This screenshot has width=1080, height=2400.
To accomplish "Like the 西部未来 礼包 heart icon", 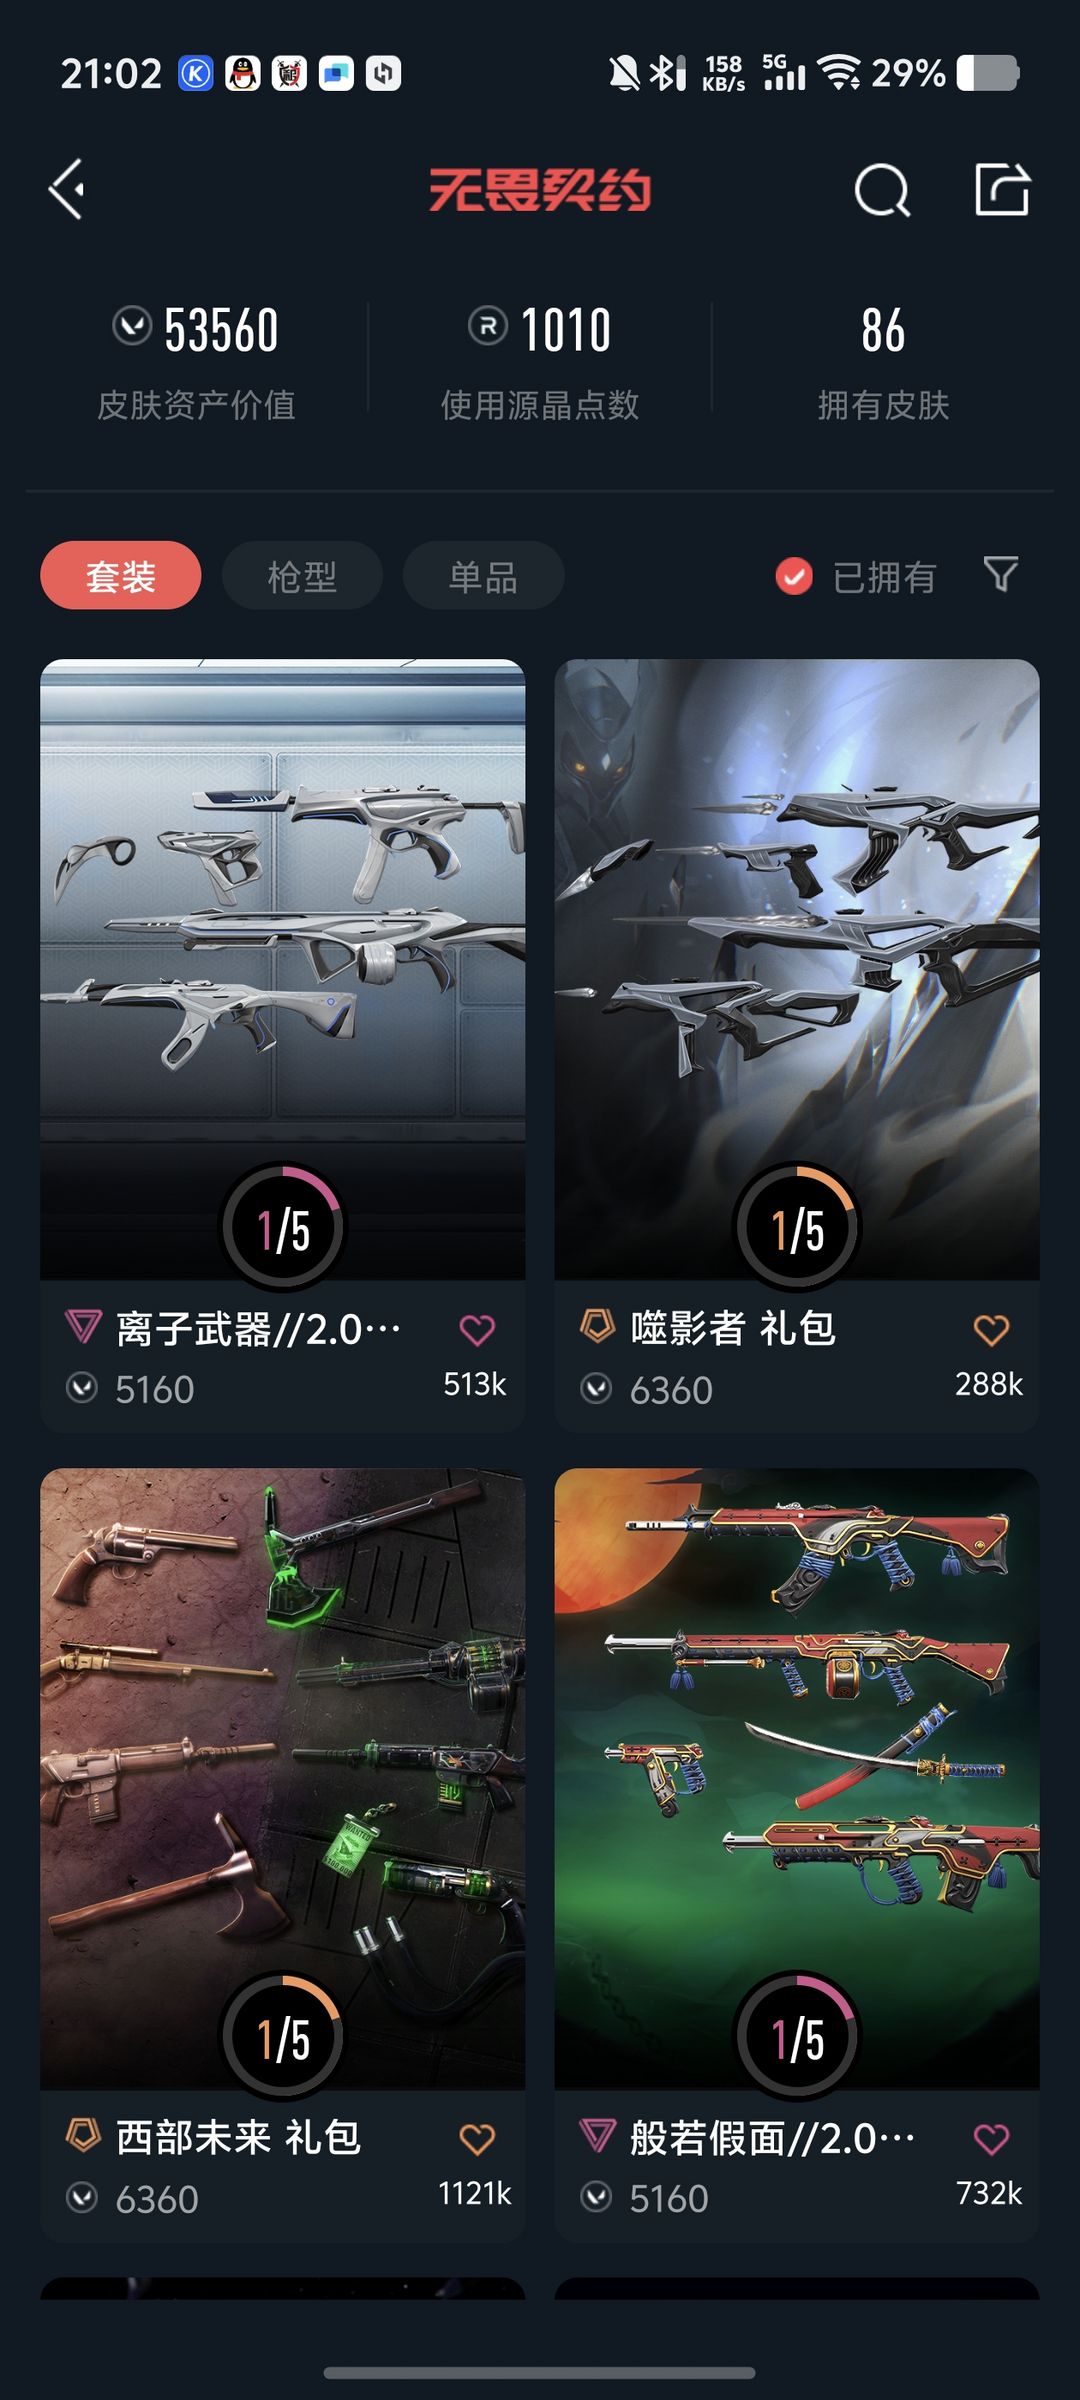I will tap(477, 2139).
